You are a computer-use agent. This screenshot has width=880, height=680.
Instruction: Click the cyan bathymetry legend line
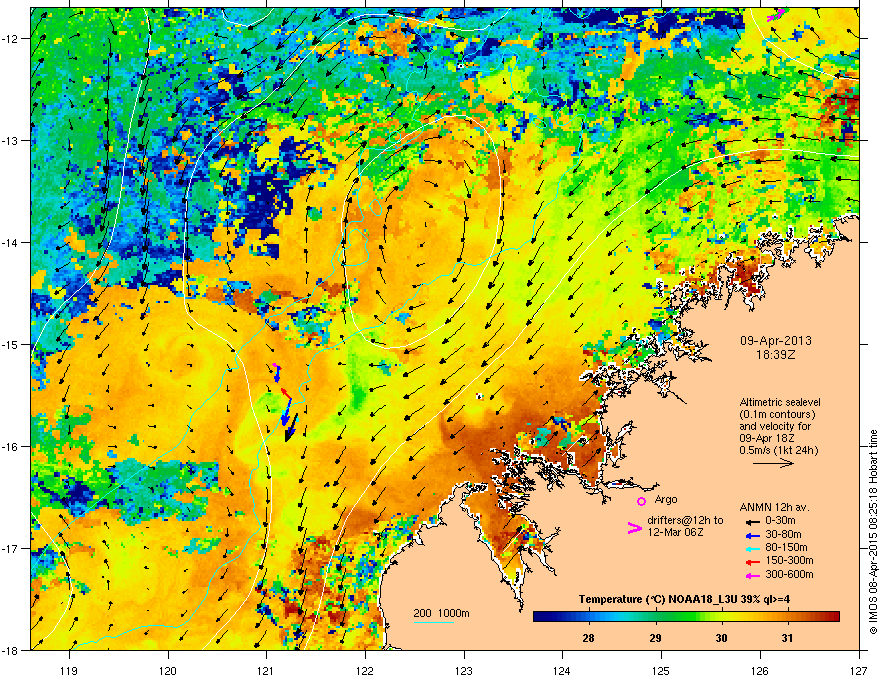click(434, 622)
